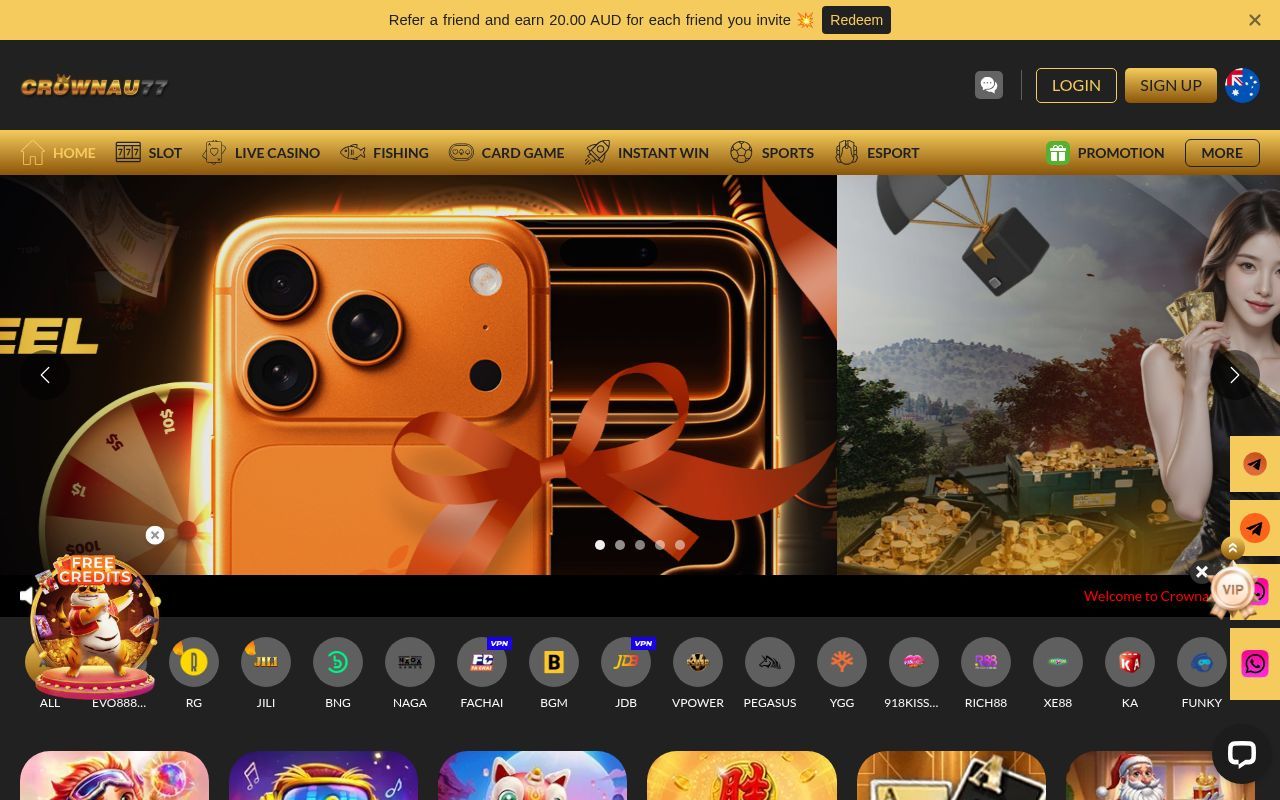1280x800 pixels.
Task: Open the lucky cat game thumbnail
Action: point(532,776)
